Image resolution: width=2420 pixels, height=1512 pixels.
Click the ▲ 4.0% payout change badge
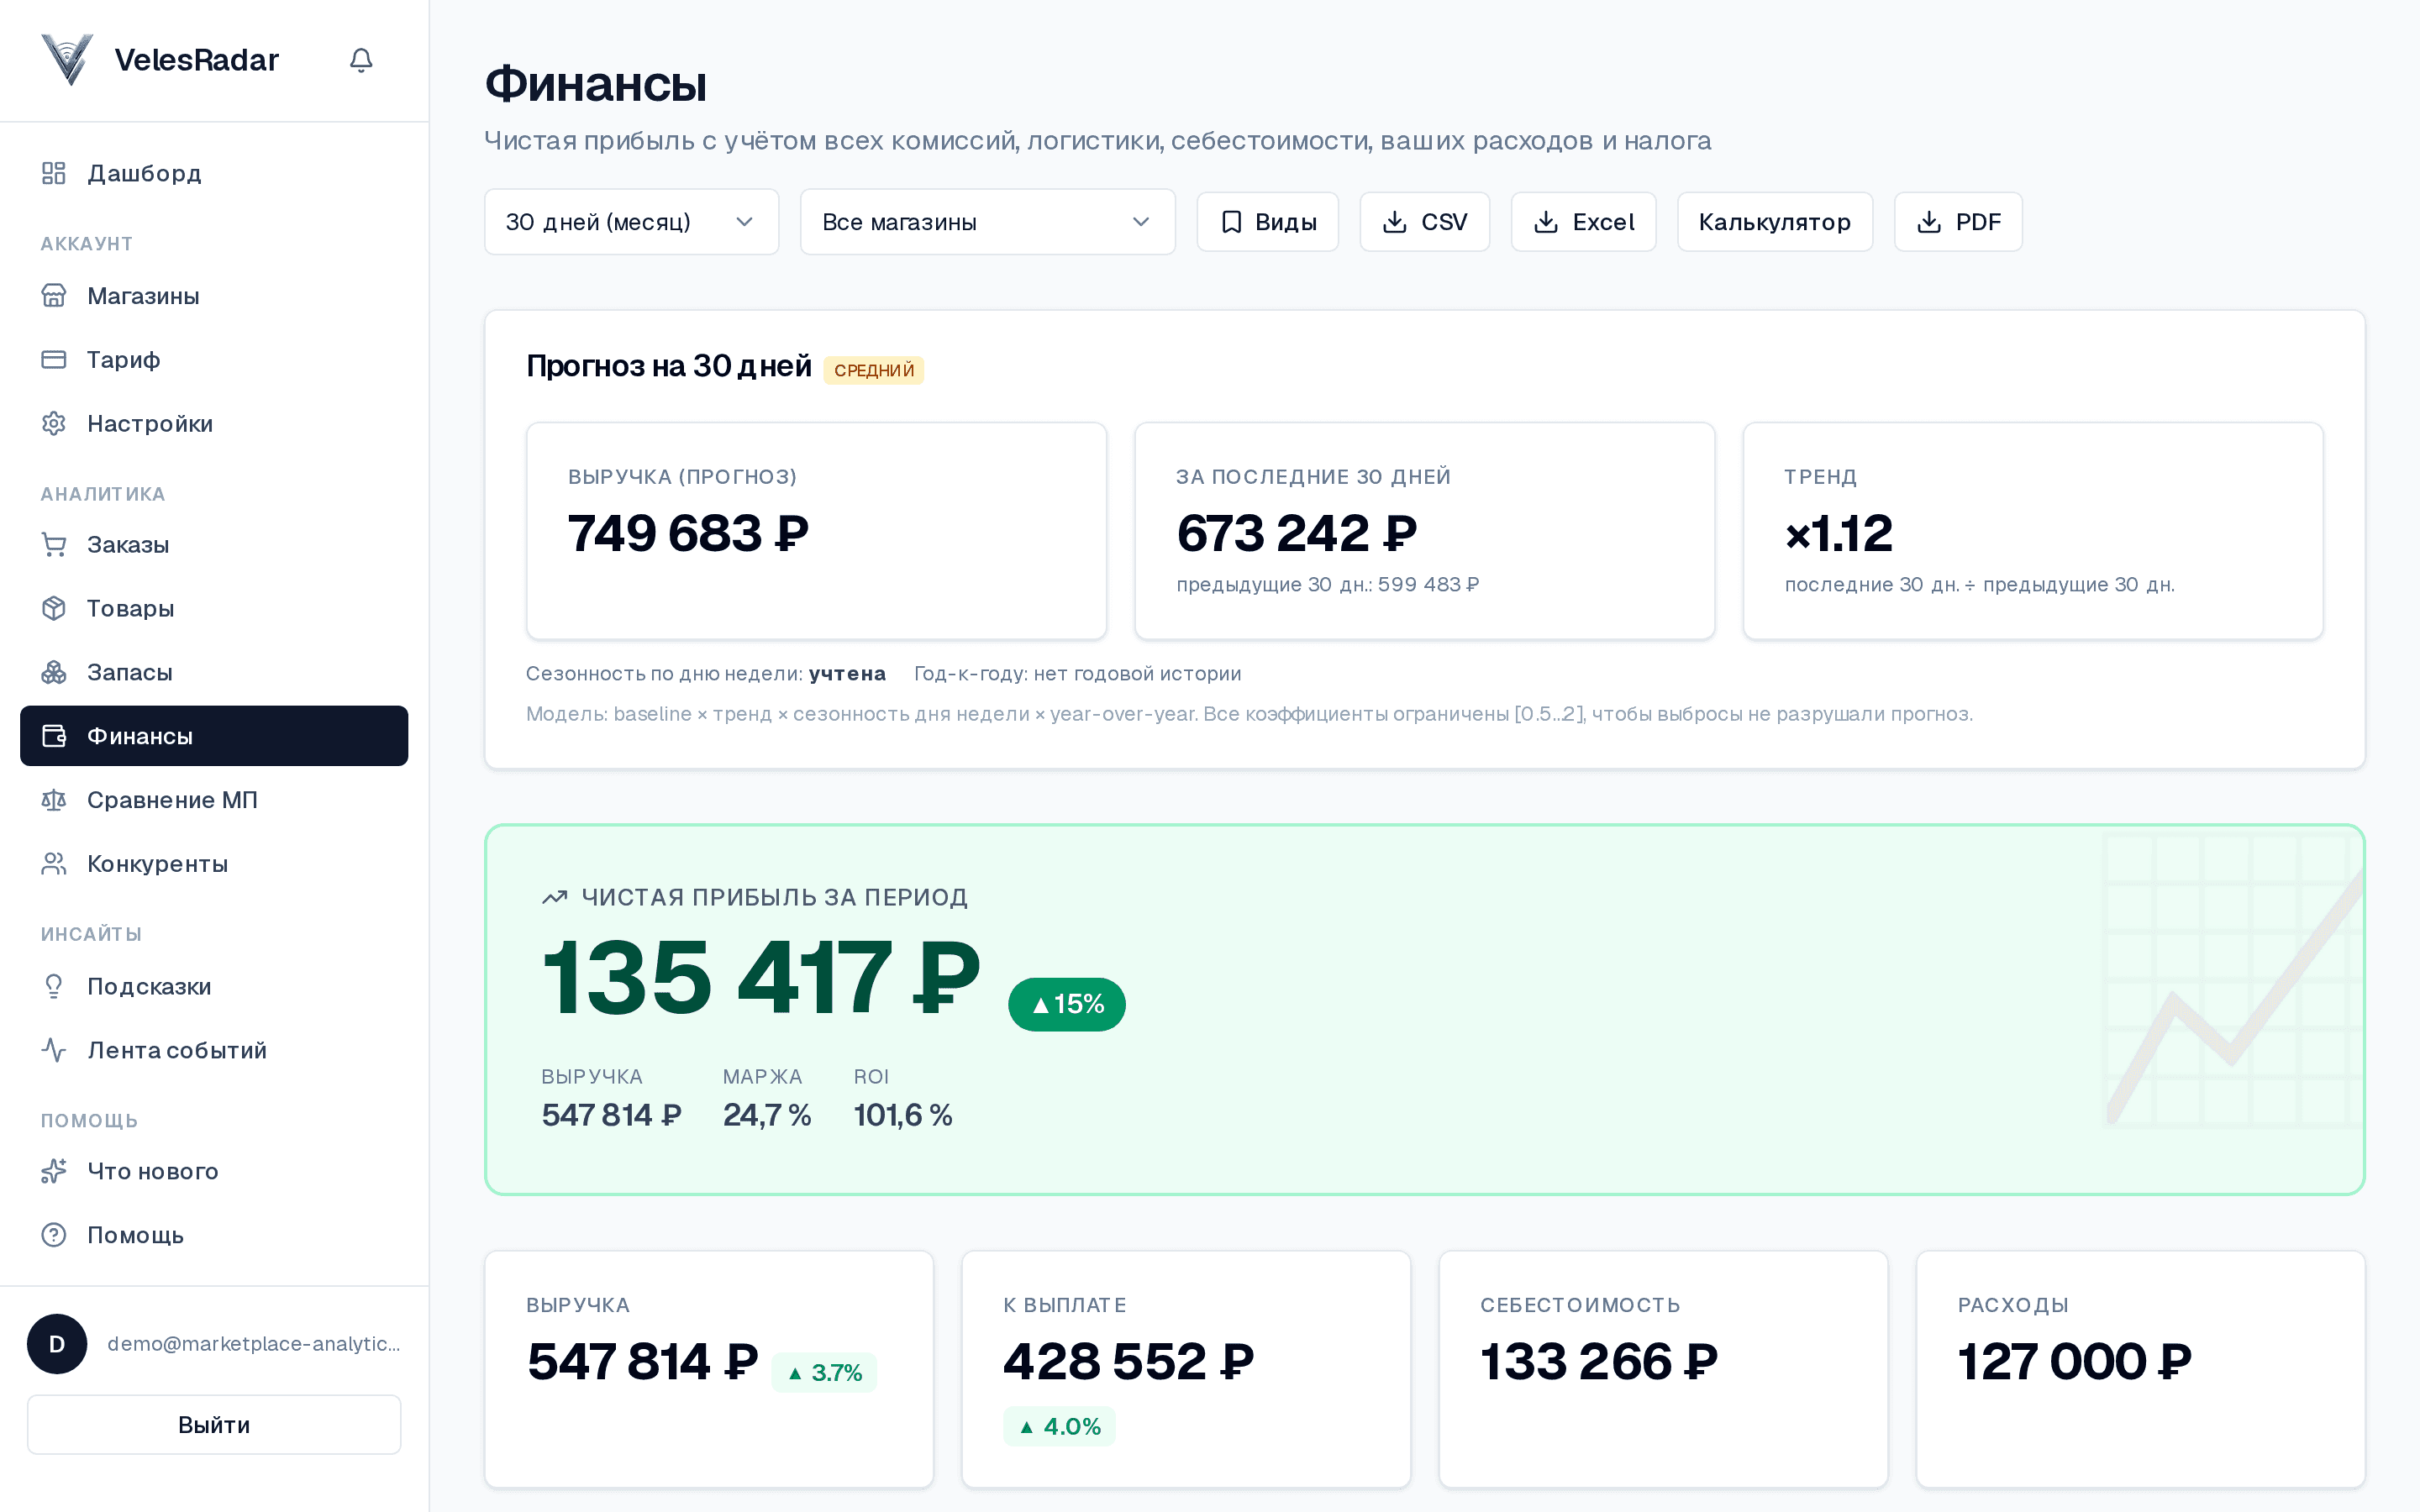(x=1059, y=1426)
